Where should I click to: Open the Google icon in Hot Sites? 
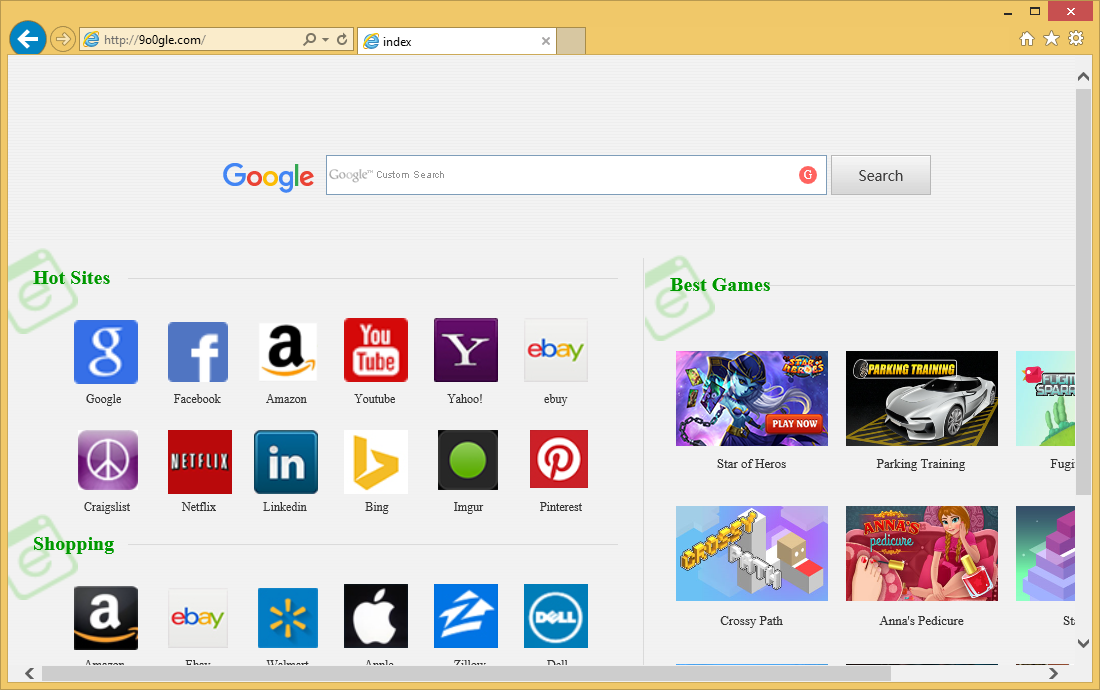pyautogui.click(x=106, y=352)
